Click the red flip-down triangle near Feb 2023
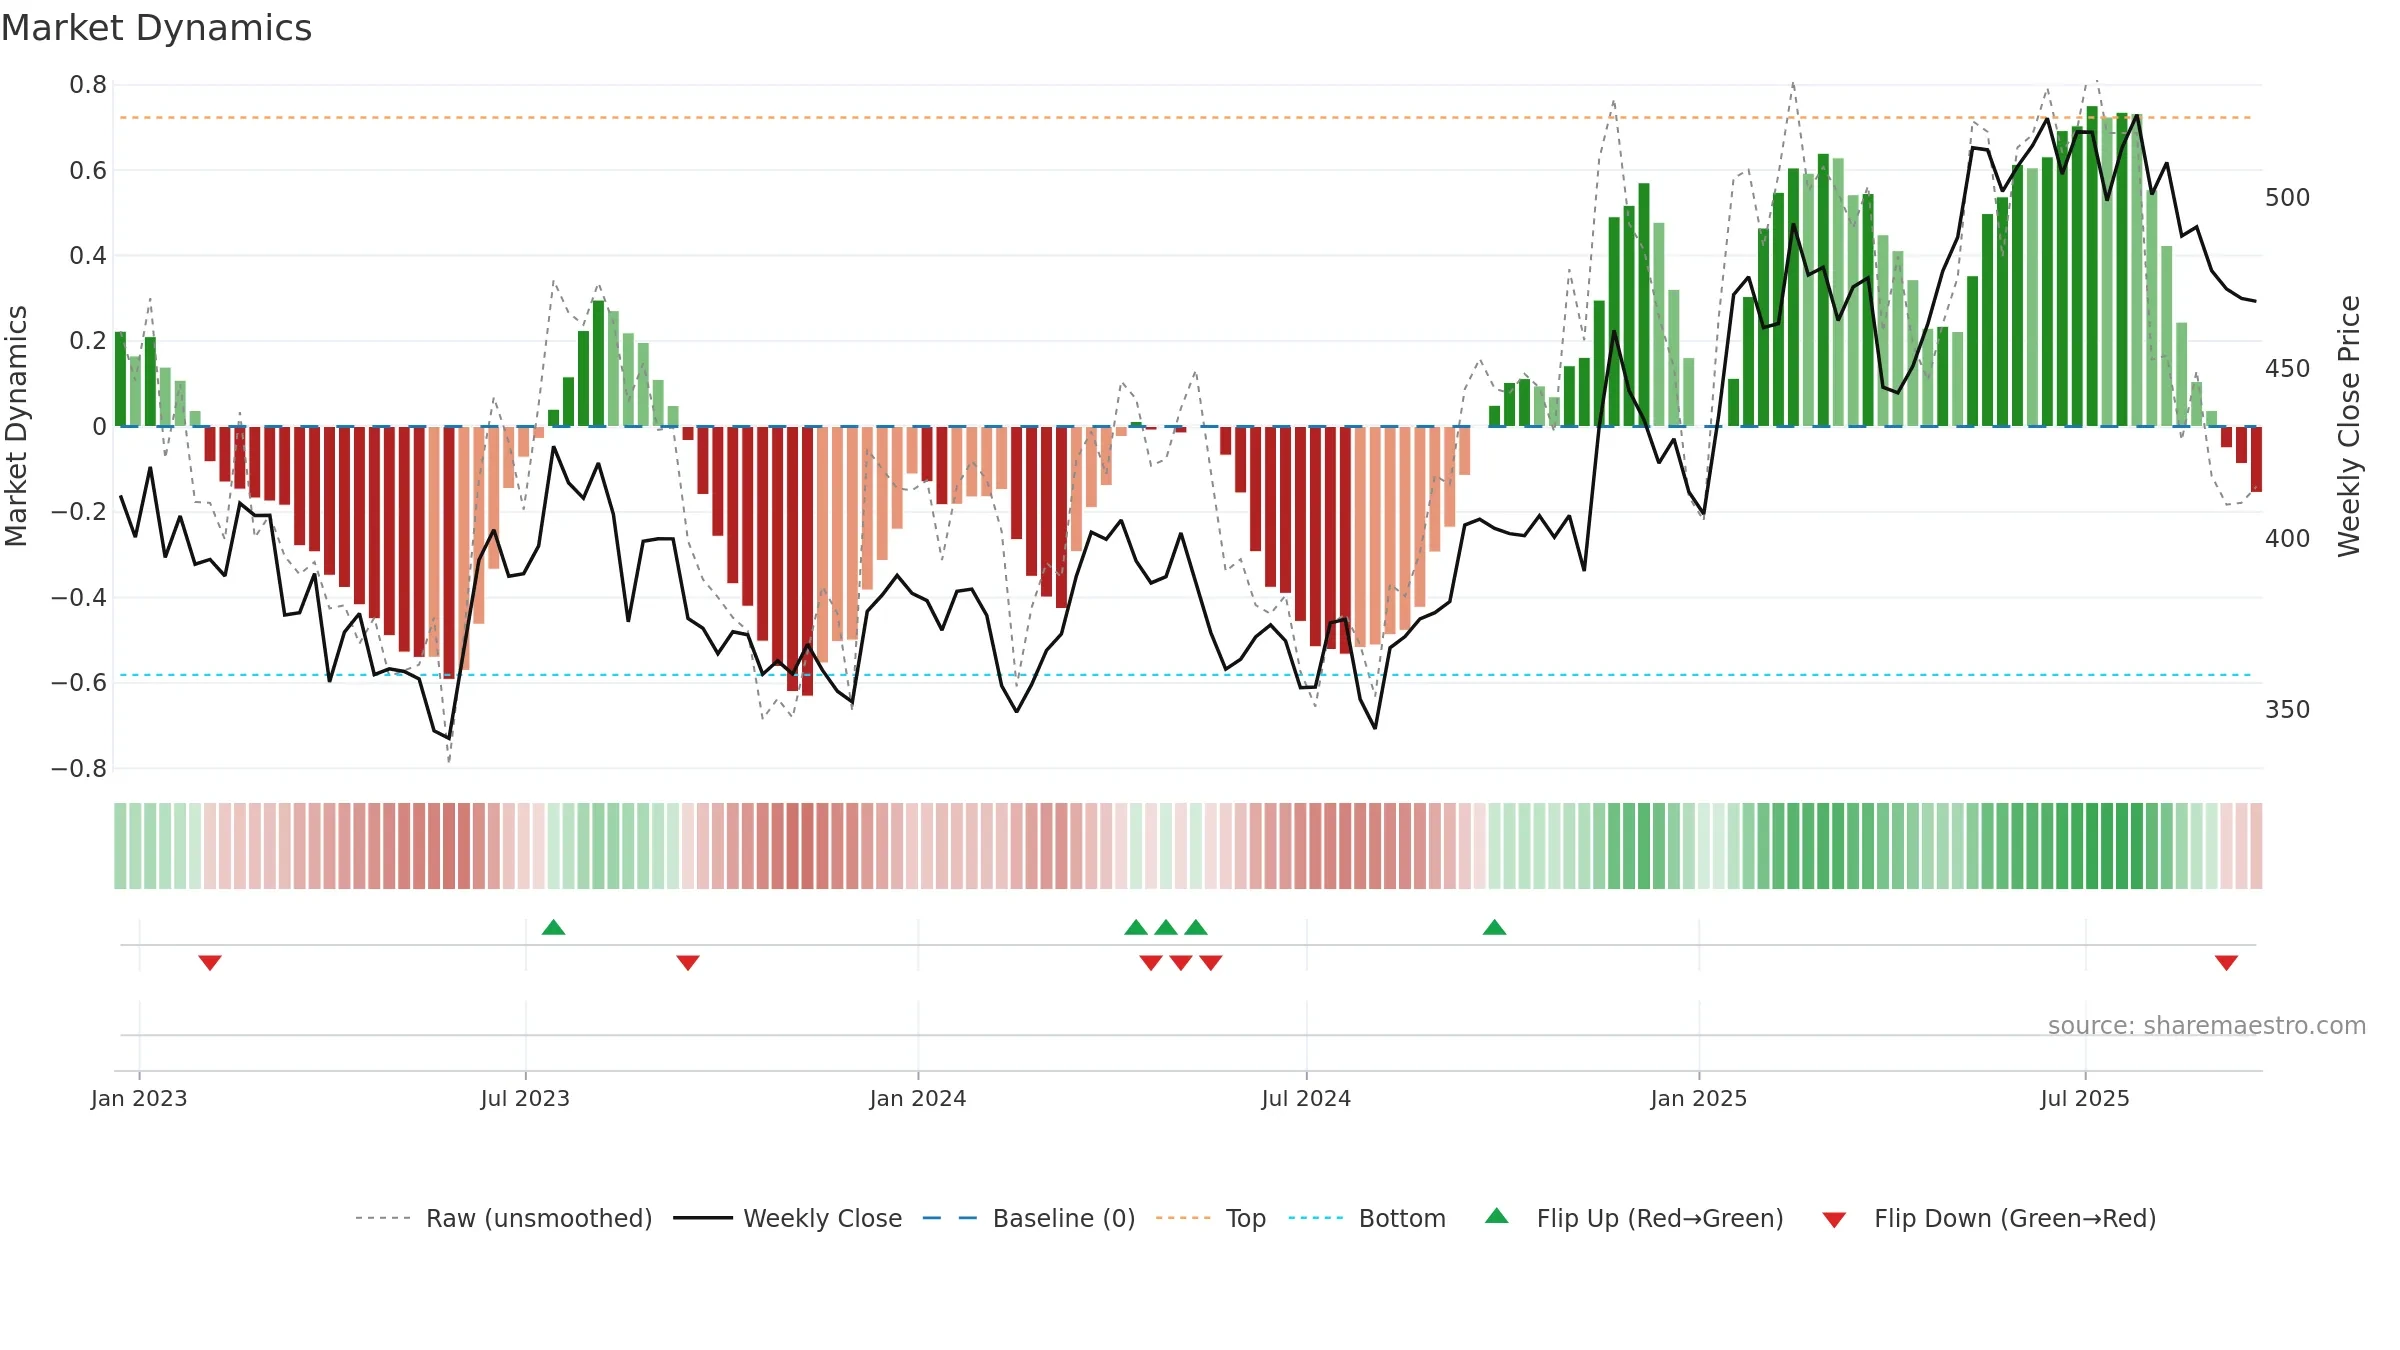The width and height of the screenshot is (2400, 1350). [x=210, y=962]
